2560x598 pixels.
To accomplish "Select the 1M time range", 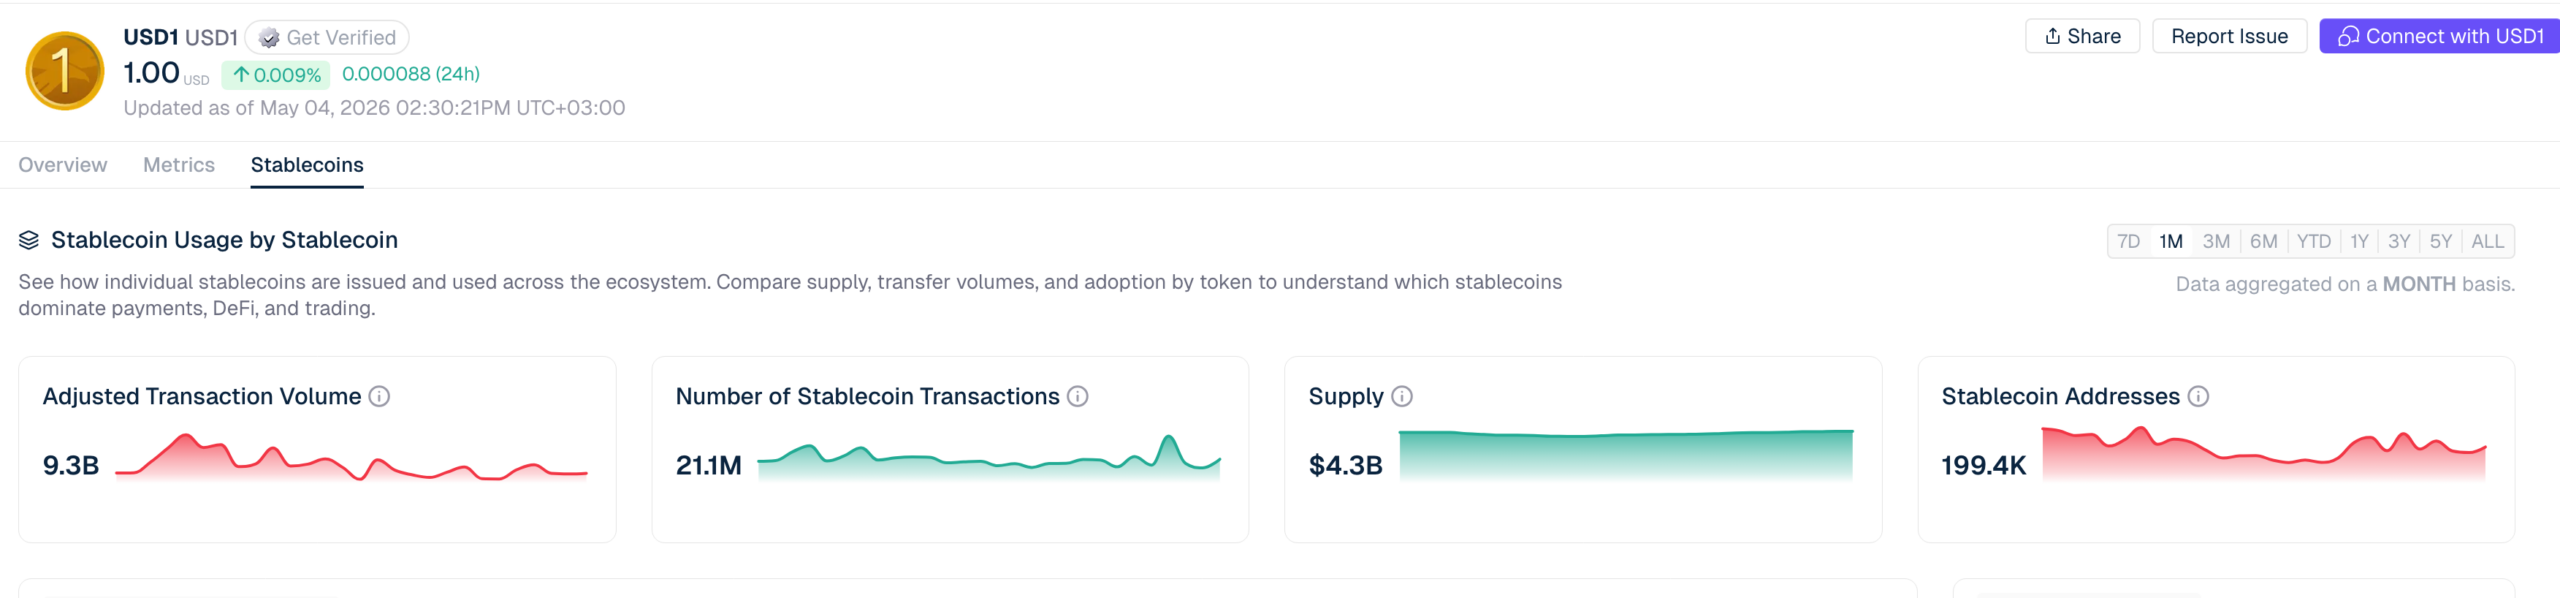I will pyautogui.click(x=2171, y=241).
